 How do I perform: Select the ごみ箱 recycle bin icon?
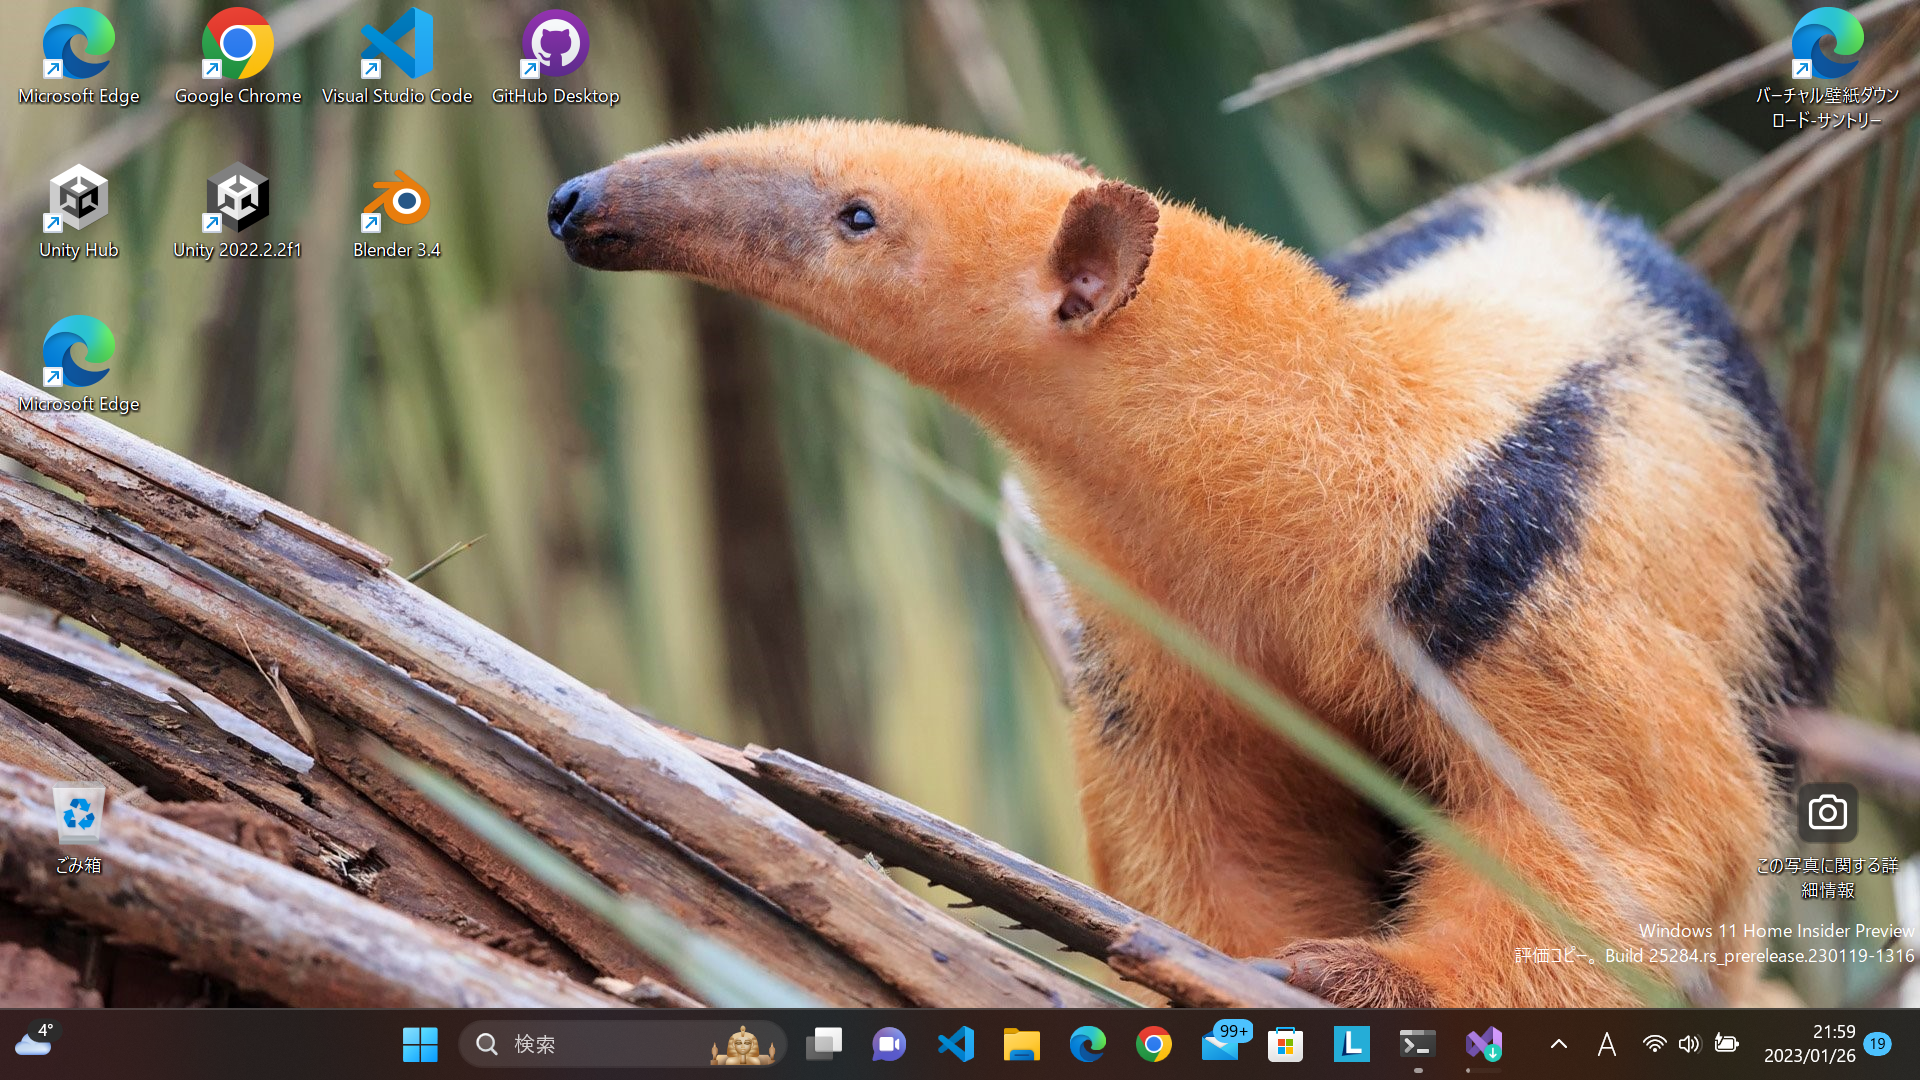click(79, 828)
